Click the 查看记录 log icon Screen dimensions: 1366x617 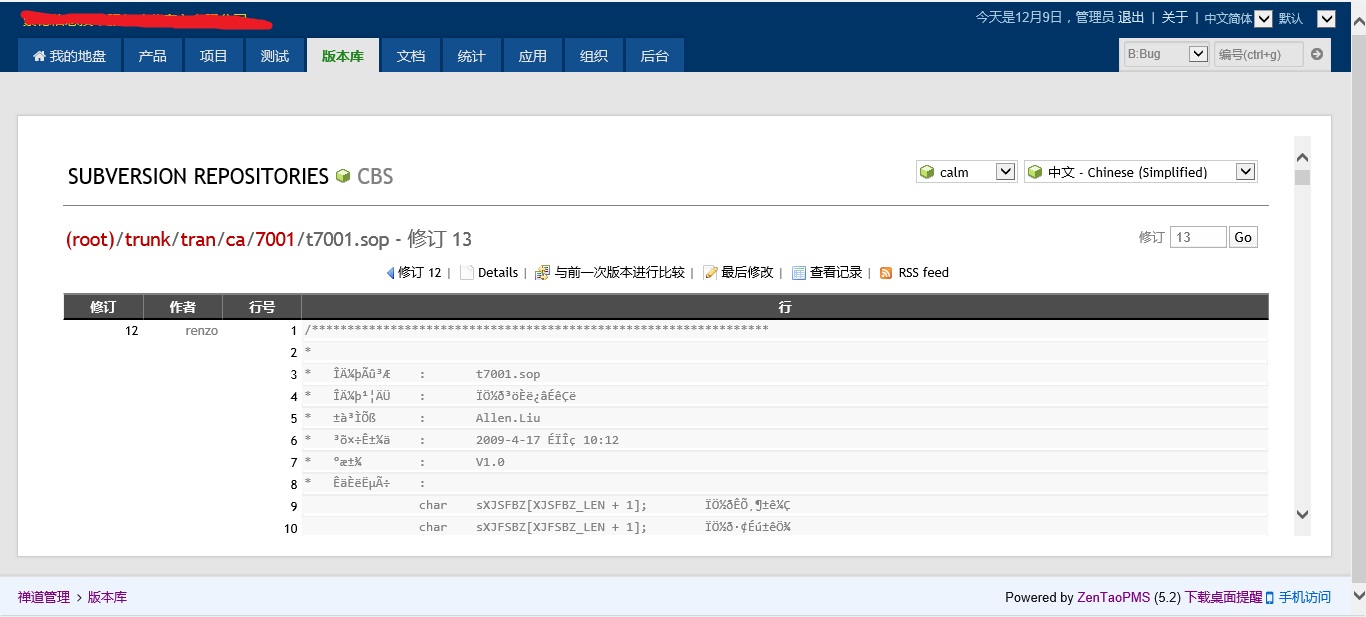(799, 272)
